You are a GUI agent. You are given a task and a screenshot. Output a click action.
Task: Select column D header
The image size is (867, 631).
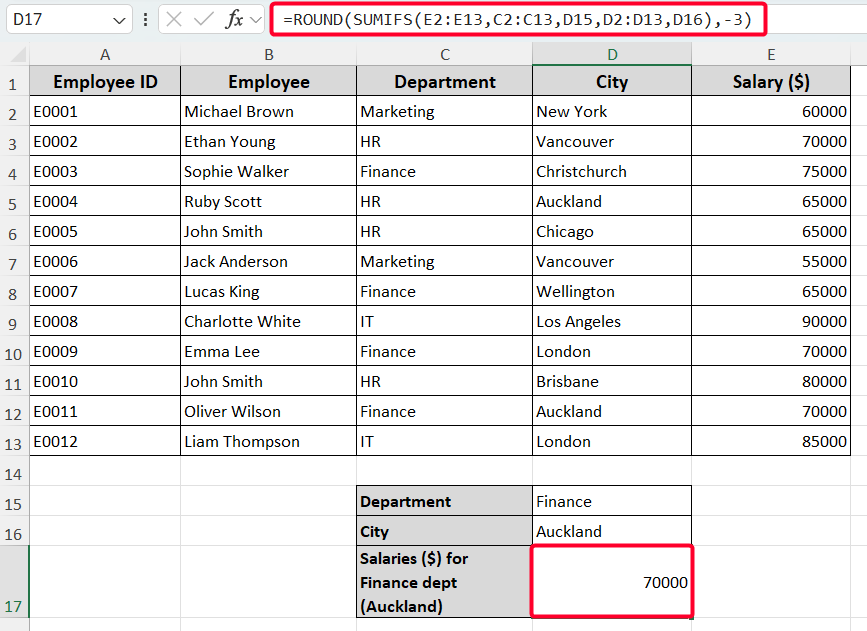tap(611, 55)
